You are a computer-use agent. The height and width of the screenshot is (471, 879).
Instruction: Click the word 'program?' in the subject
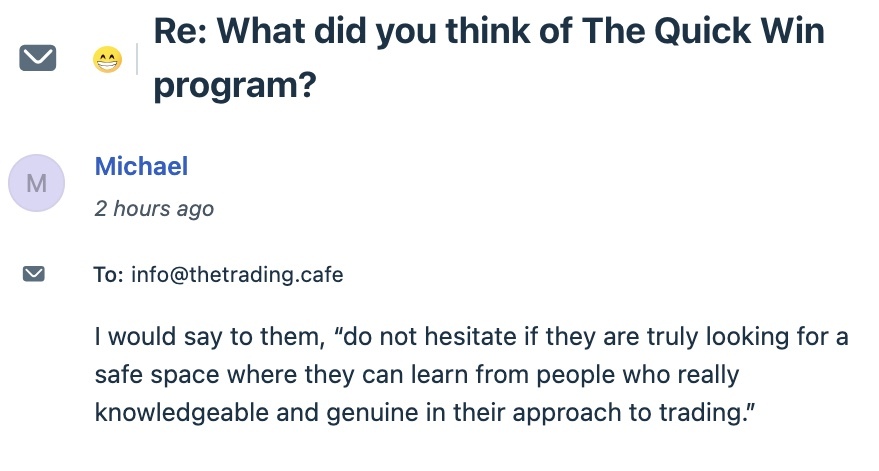click(x=235, y=86)
